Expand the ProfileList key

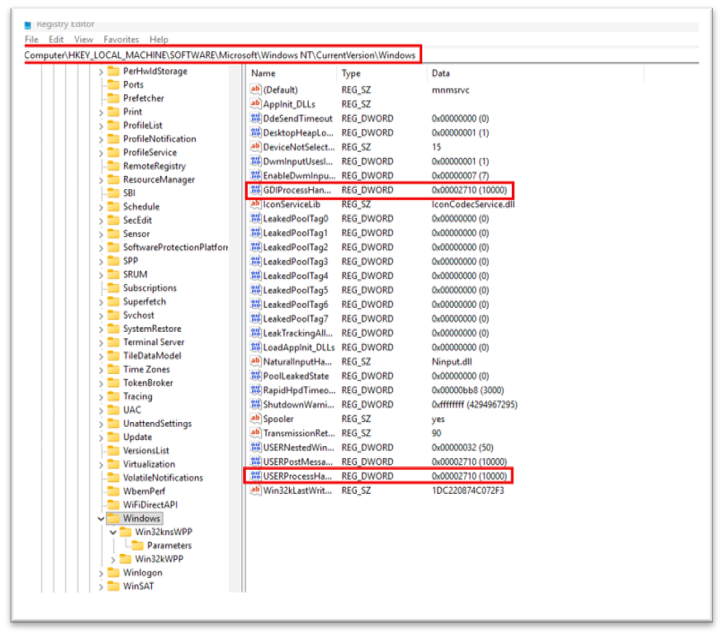pos(101,126)
